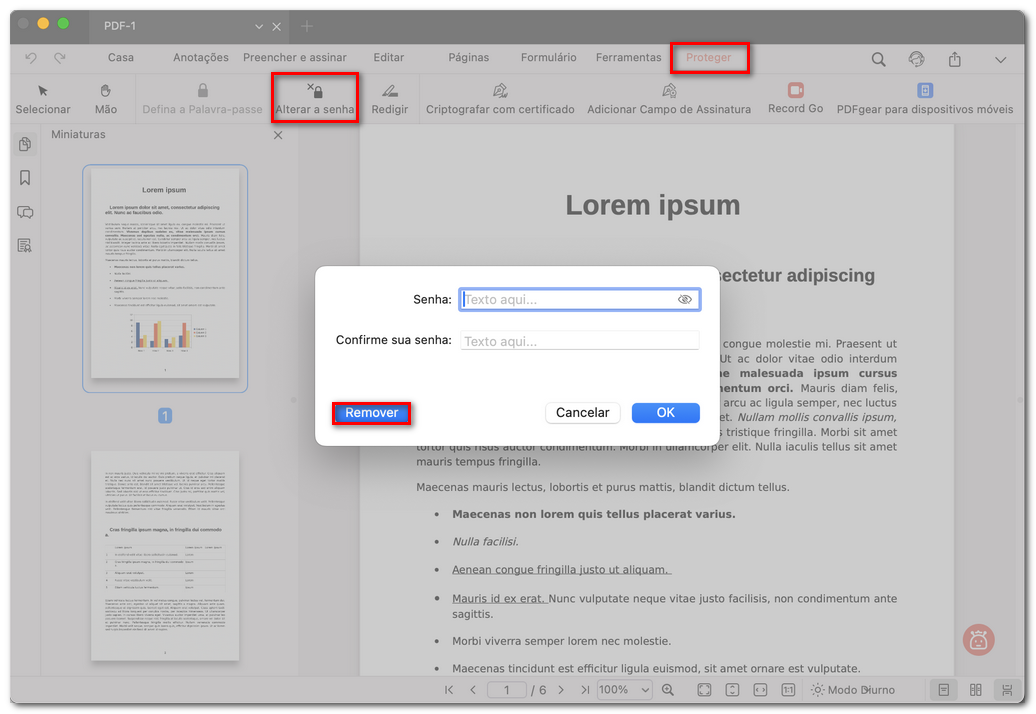Launch Record Go from the toolbar
Screen dimensions: 1036x714
pos(795,99)
